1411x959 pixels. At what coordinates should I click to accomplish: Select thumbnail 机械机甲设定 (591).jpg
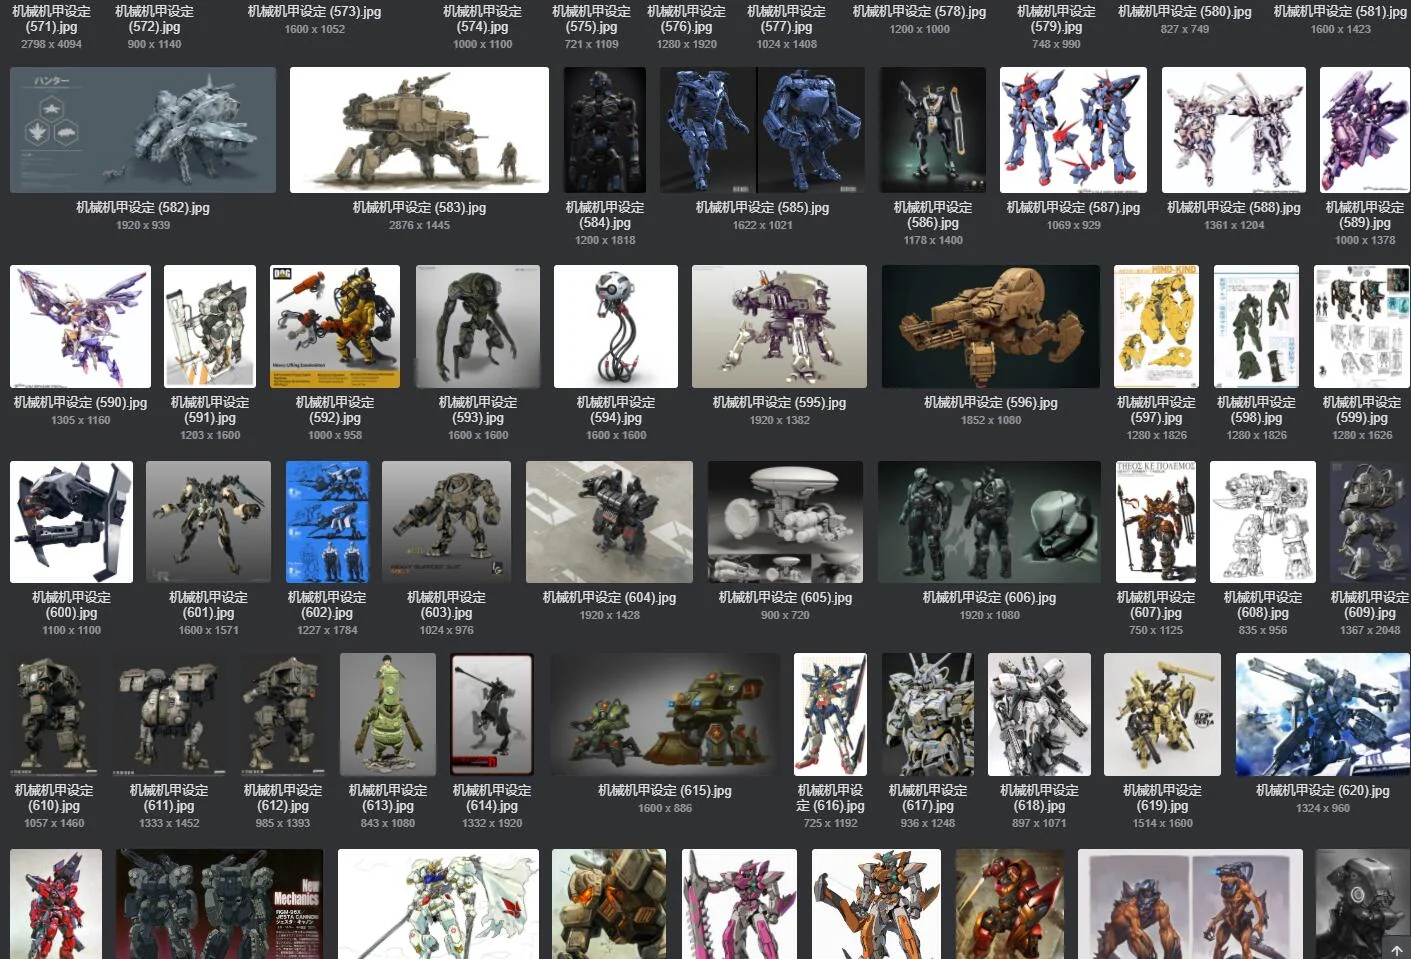[210, 326]
